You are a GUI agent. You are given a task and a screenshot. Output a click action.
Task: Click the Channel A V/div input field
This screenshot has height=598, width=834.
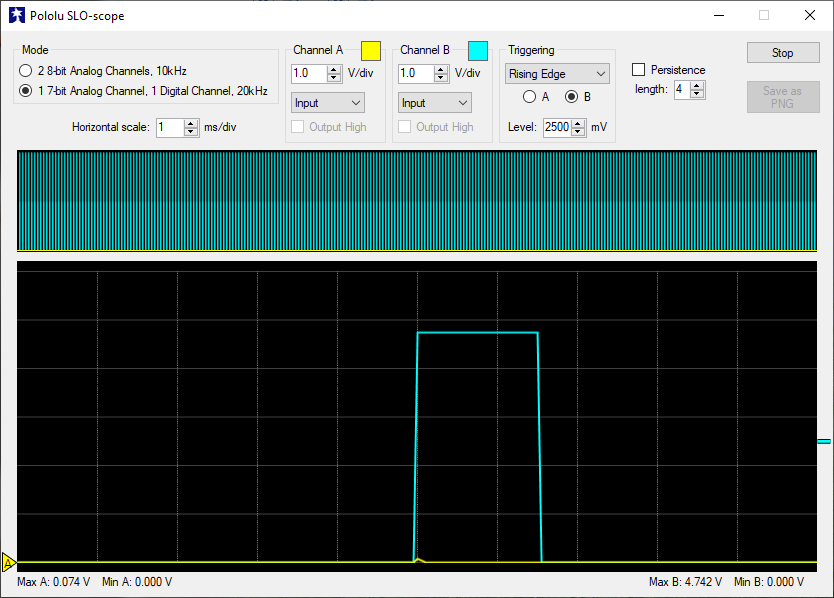pyautogui.click(x=309, y=73)
